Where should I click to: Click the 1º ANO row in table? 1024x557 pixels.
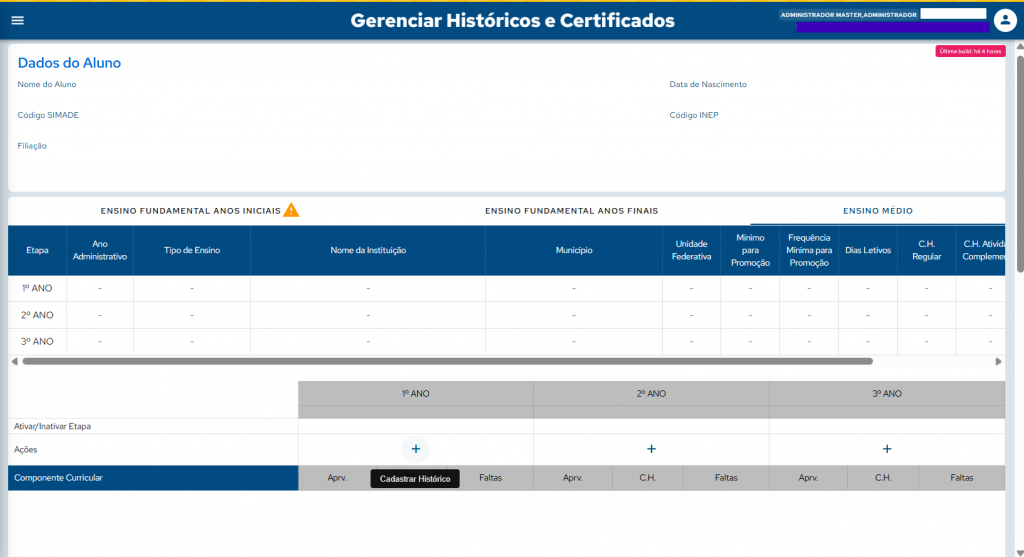[x=37, y=288]
